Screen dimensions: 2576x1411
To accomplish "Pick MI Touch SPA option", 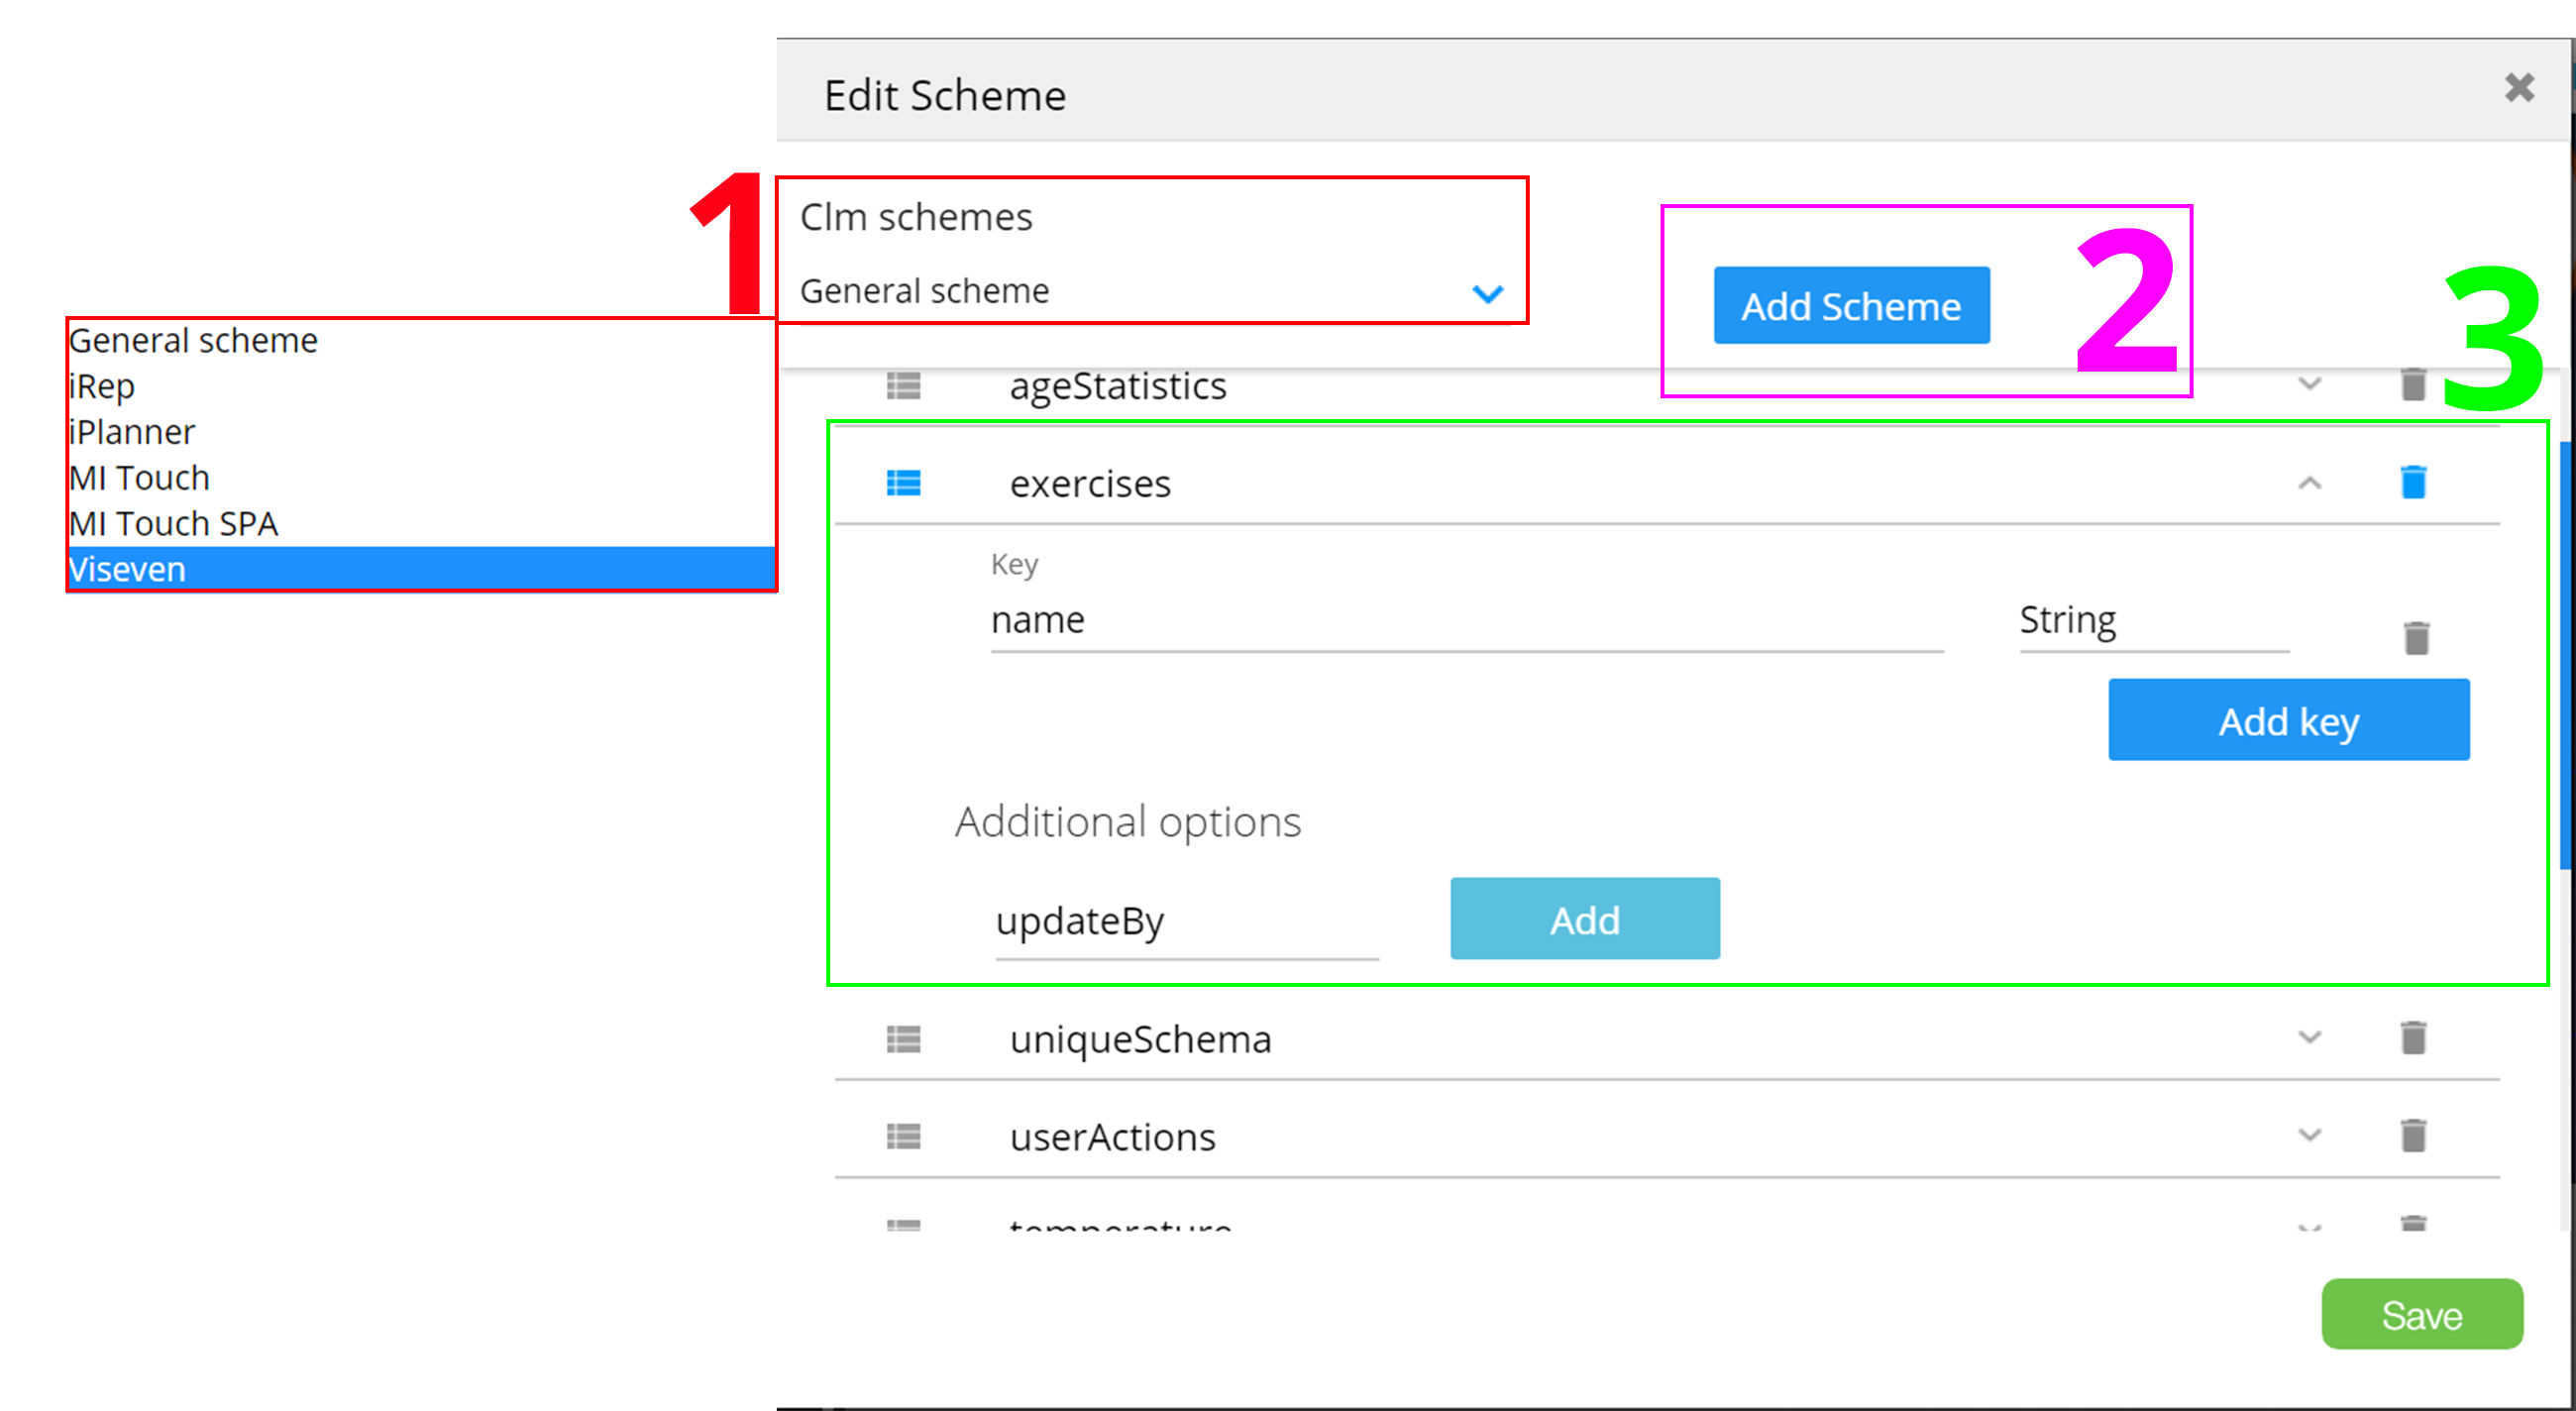I will 174,524.
